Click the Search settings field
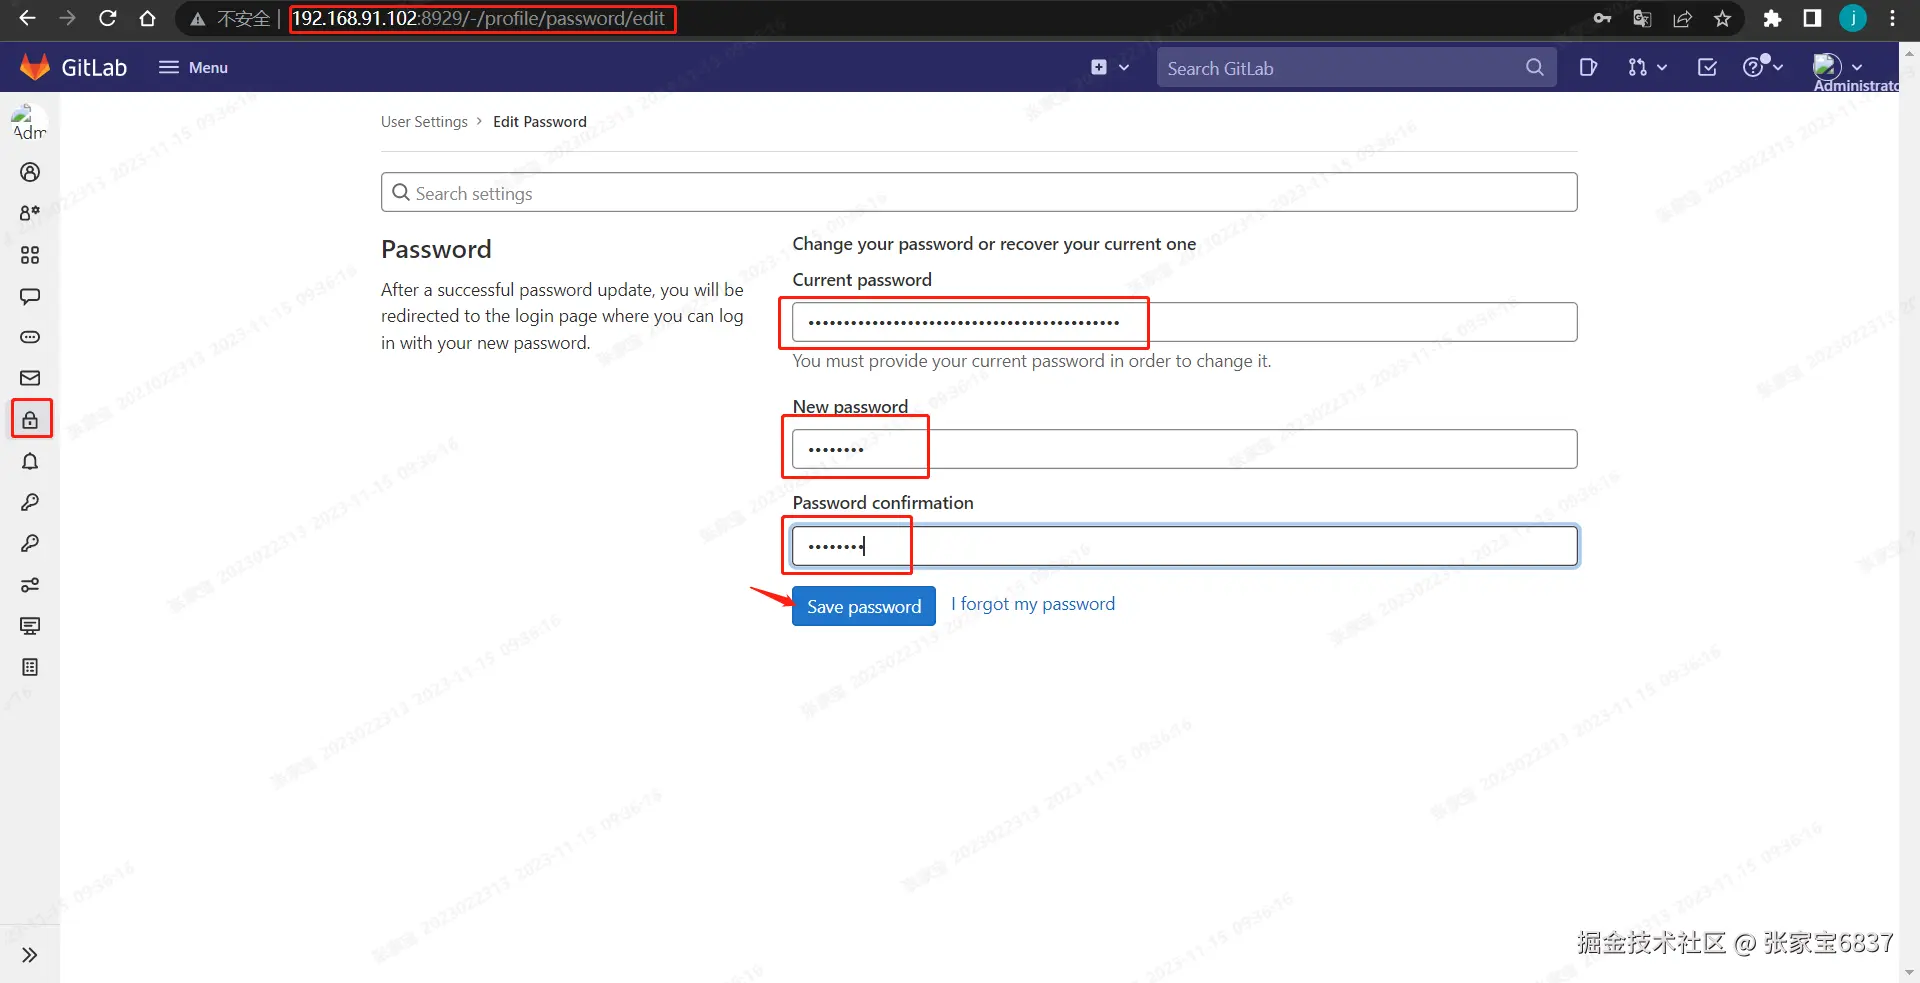 (979, 192)
